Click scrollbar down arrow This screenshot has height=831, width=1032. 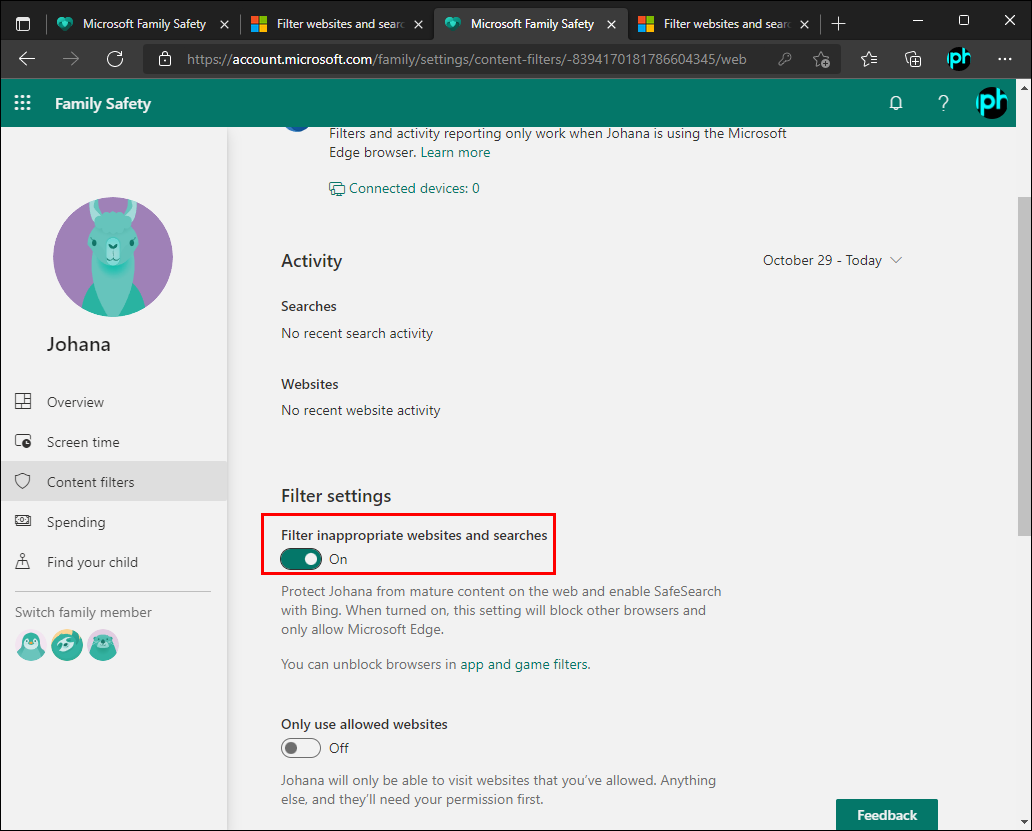point(1024,822)
